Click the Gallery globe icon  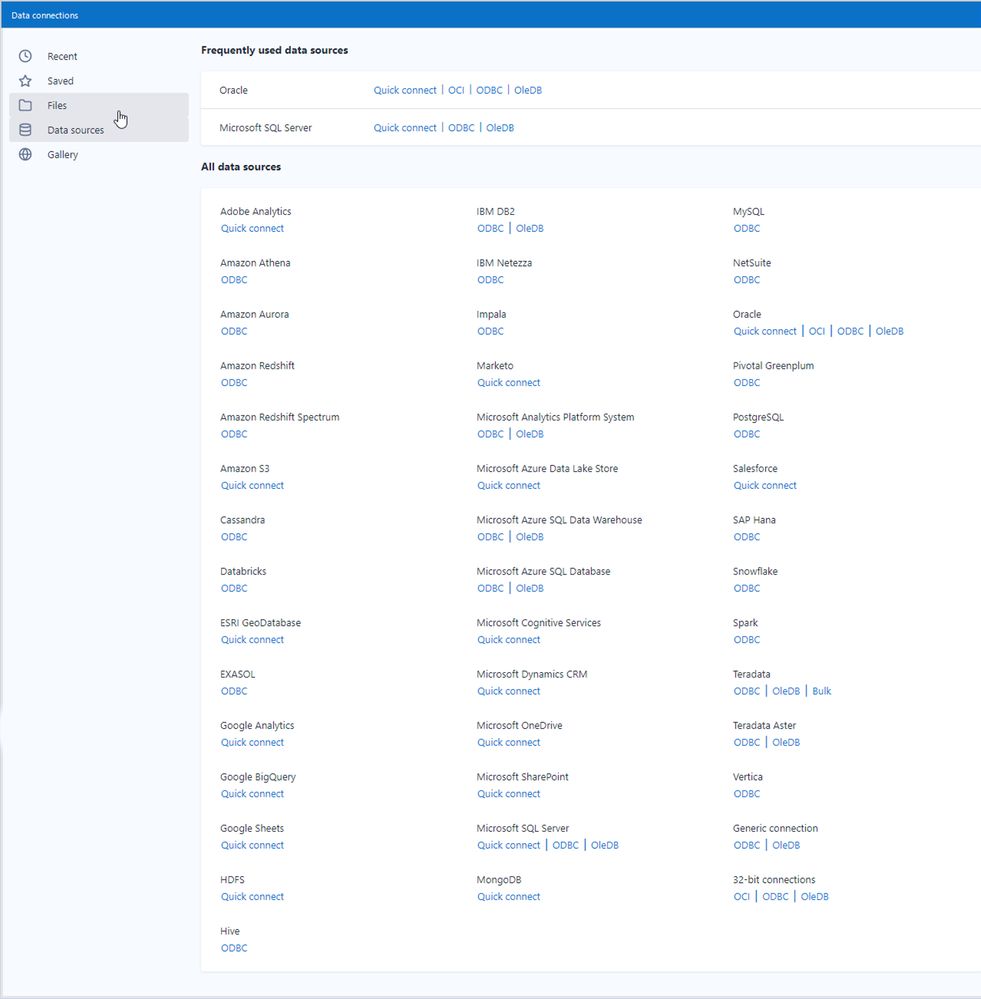25,154
